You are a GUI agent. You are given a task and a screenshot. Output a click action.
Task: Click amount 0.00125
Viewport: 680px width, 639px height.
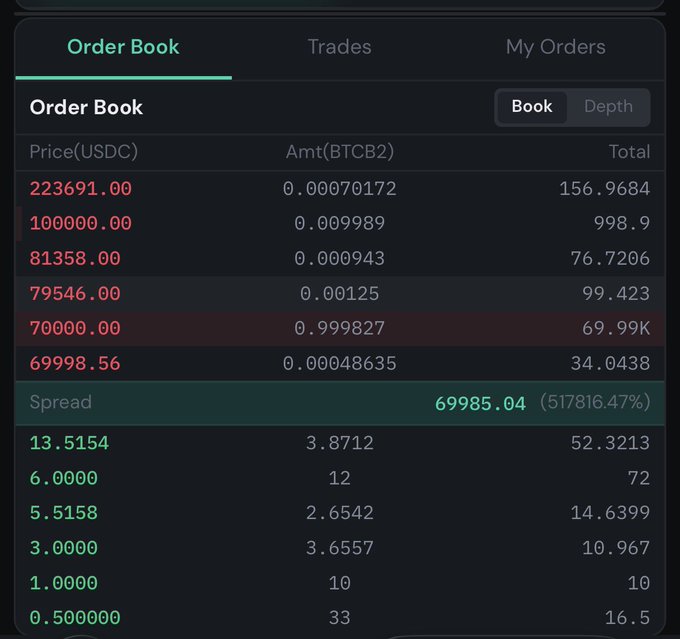340,294
